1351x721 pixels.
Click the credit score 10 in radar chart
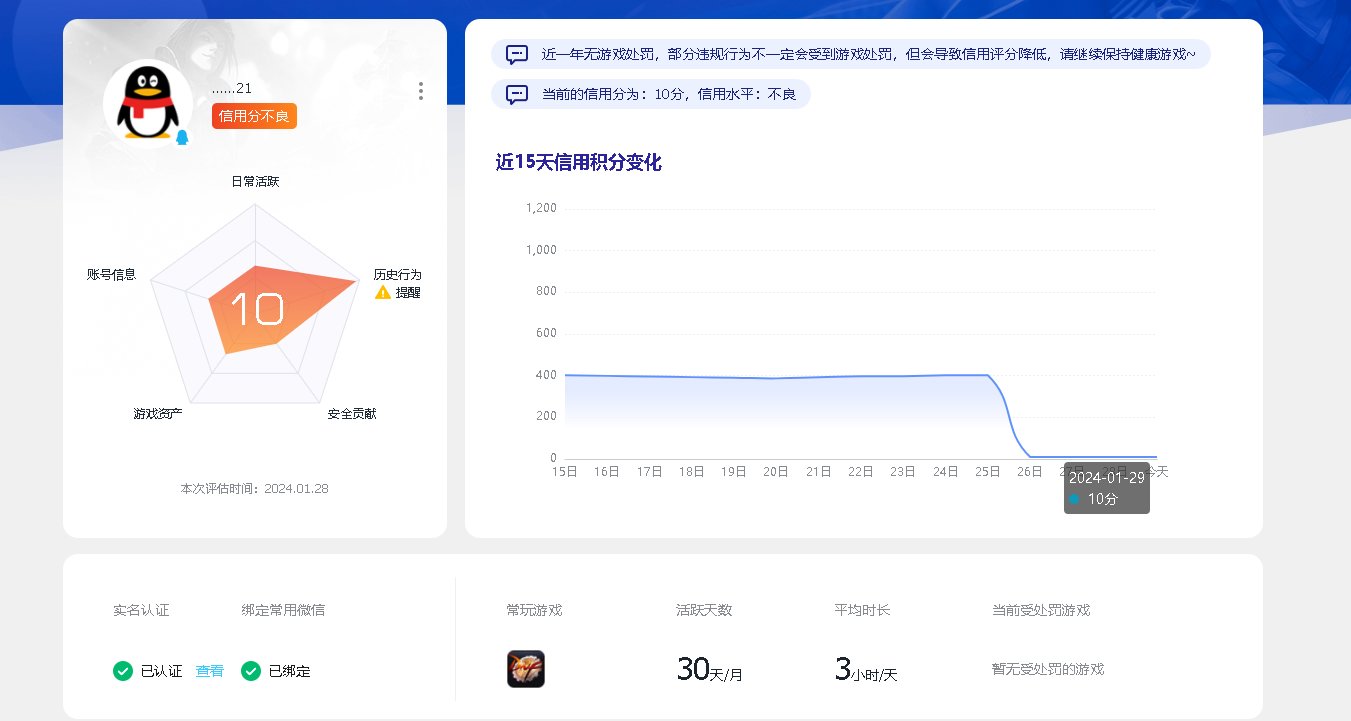tap(256, 309)
